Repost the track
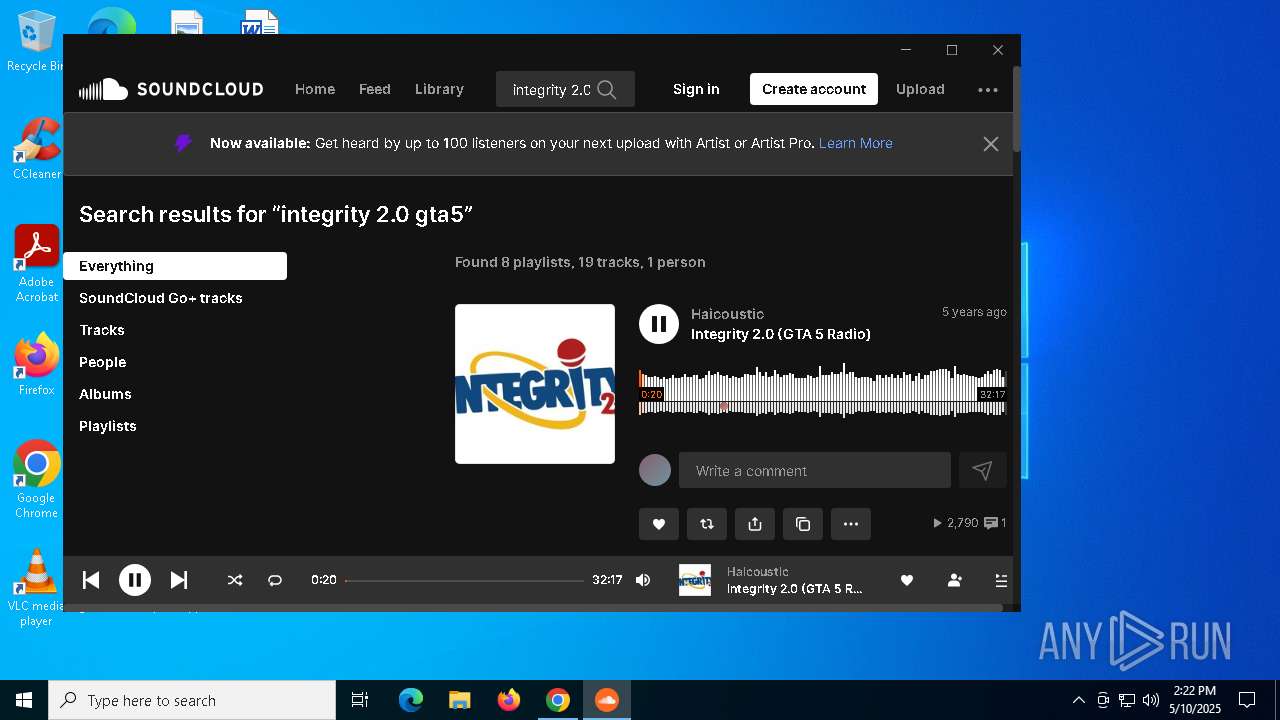 (707, 524)
